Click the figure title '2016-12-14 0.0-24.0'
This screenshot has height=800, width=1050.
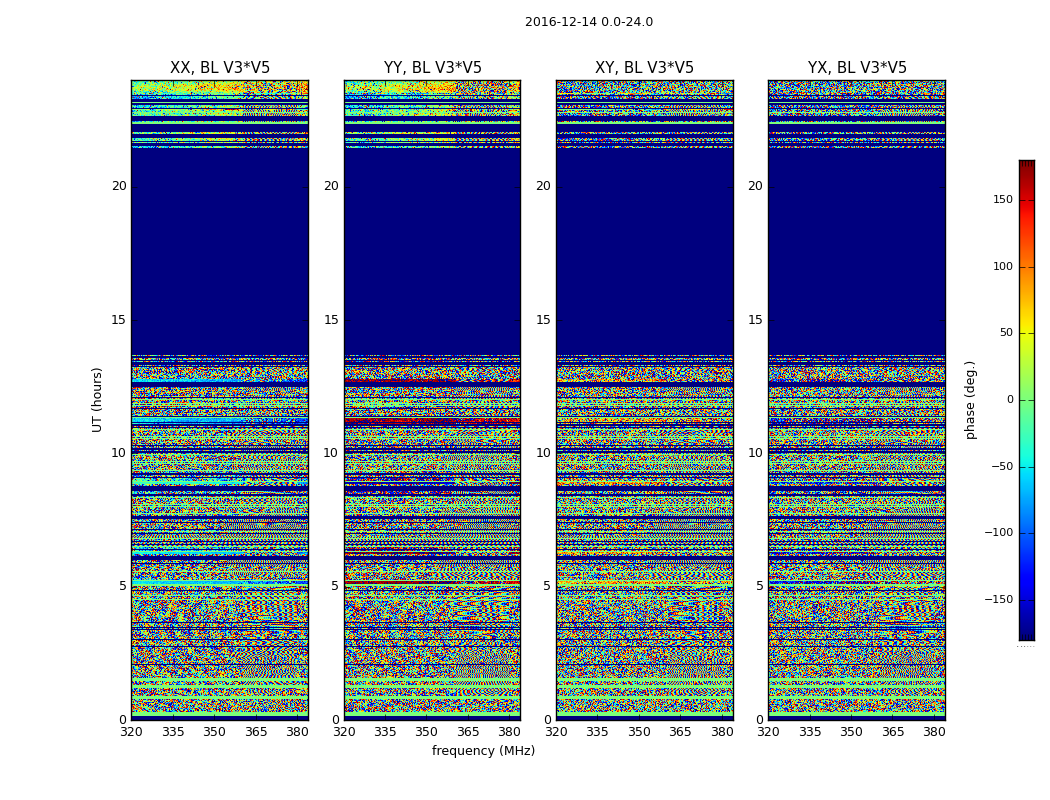[x=589, y=22]
